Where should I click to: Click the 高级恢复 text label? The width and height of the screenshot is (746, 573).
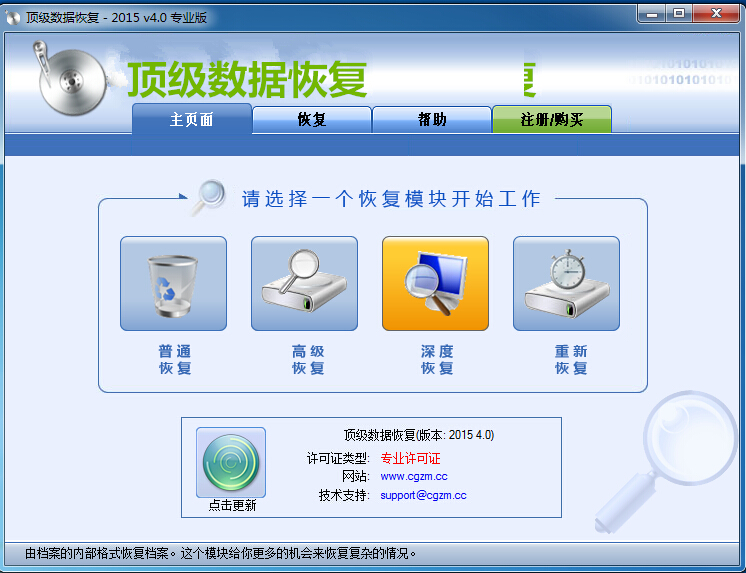coord(308,360)
